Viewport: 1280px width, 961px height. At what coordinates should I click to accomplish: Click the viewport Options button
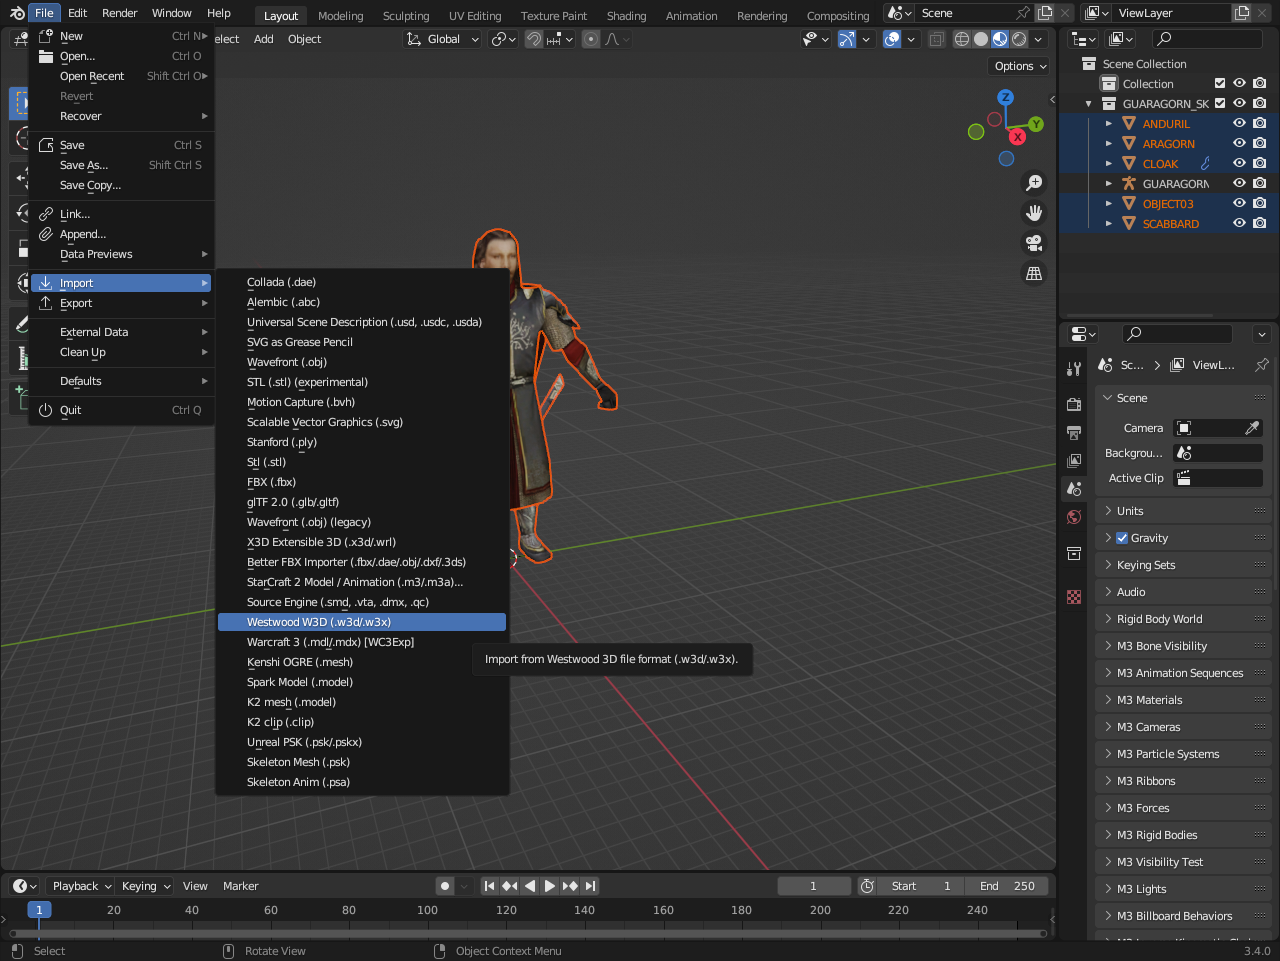point(1020,66)
